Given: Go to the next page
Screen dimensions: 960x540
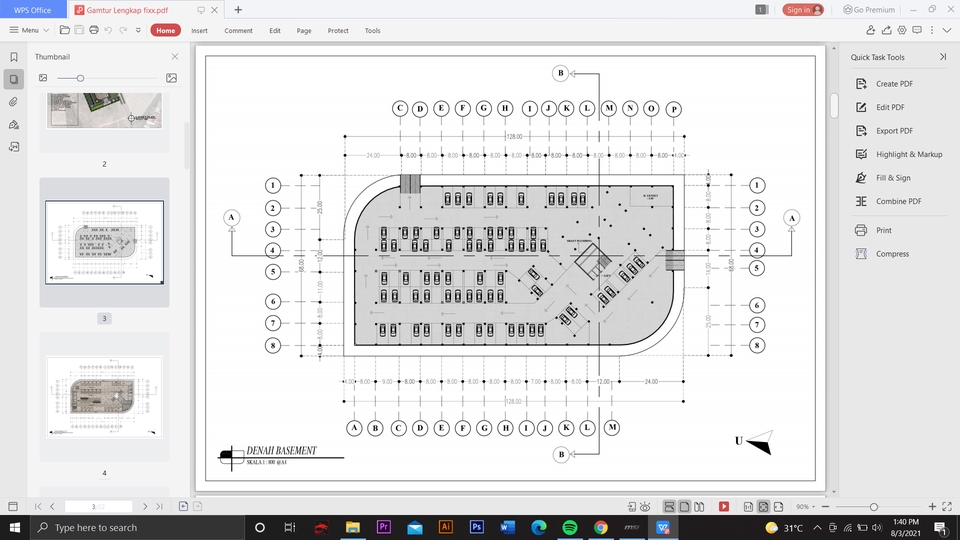Looking at the screenshot, I should (x=144, y=506).
